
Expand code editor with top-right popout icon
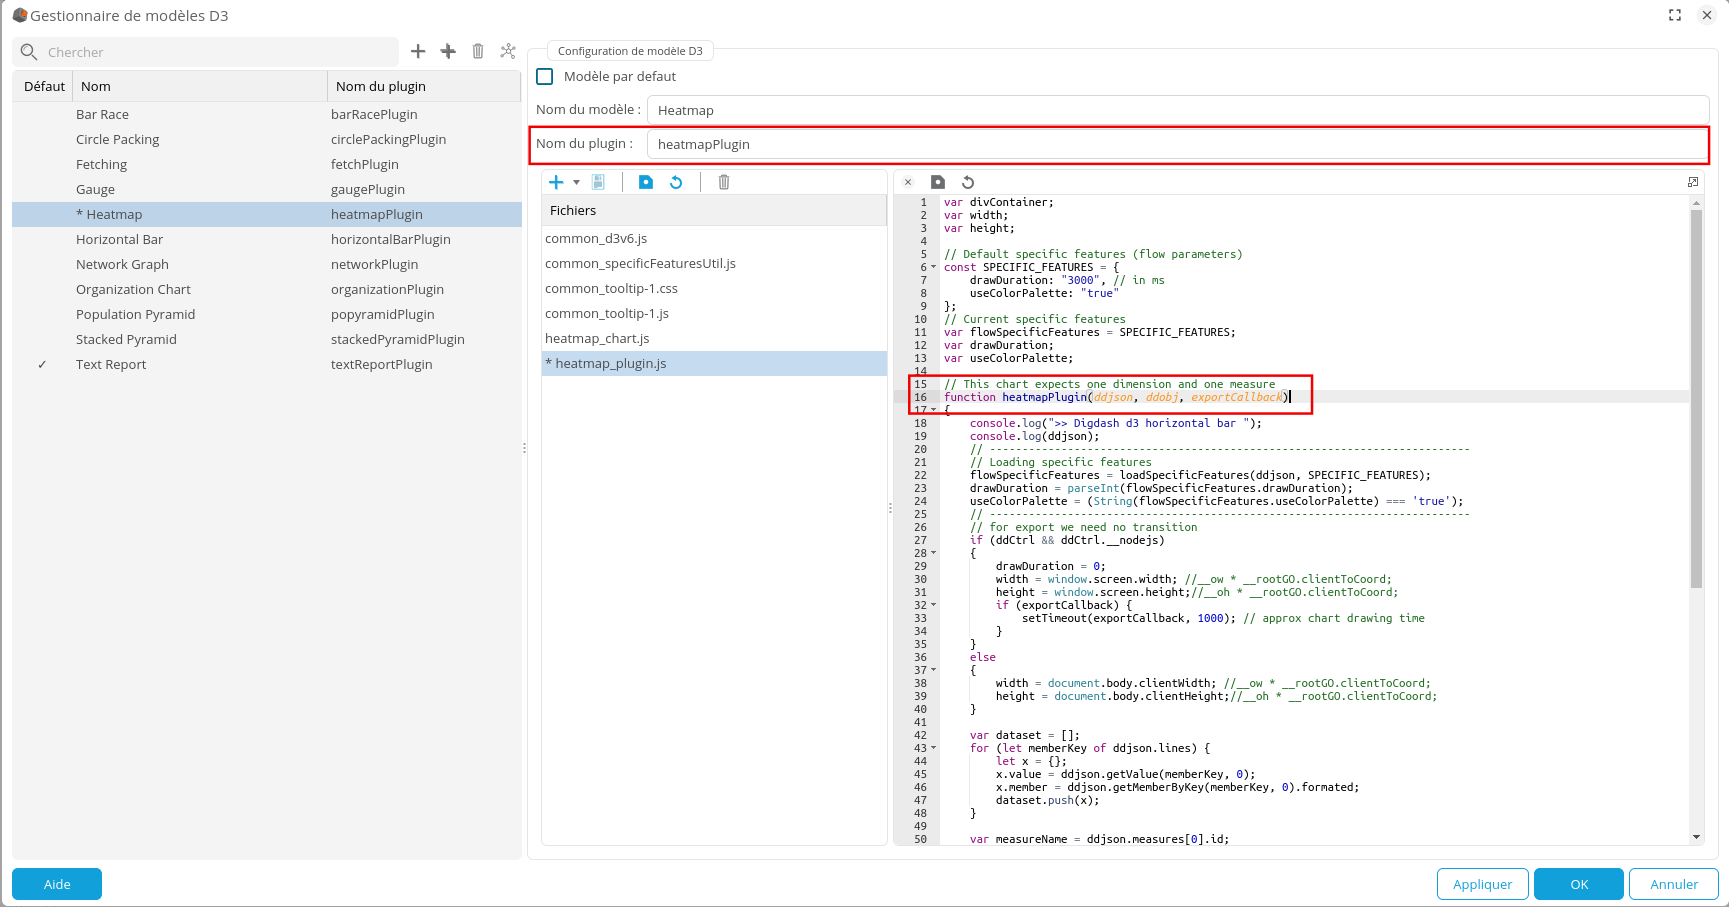1693,182
